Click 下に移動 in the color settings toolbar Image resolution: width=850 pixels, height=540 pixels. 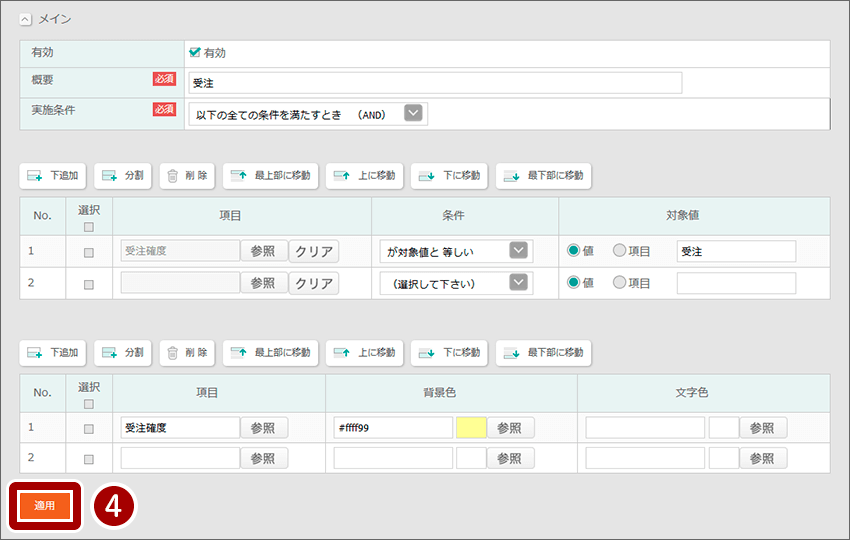point(449,353)
